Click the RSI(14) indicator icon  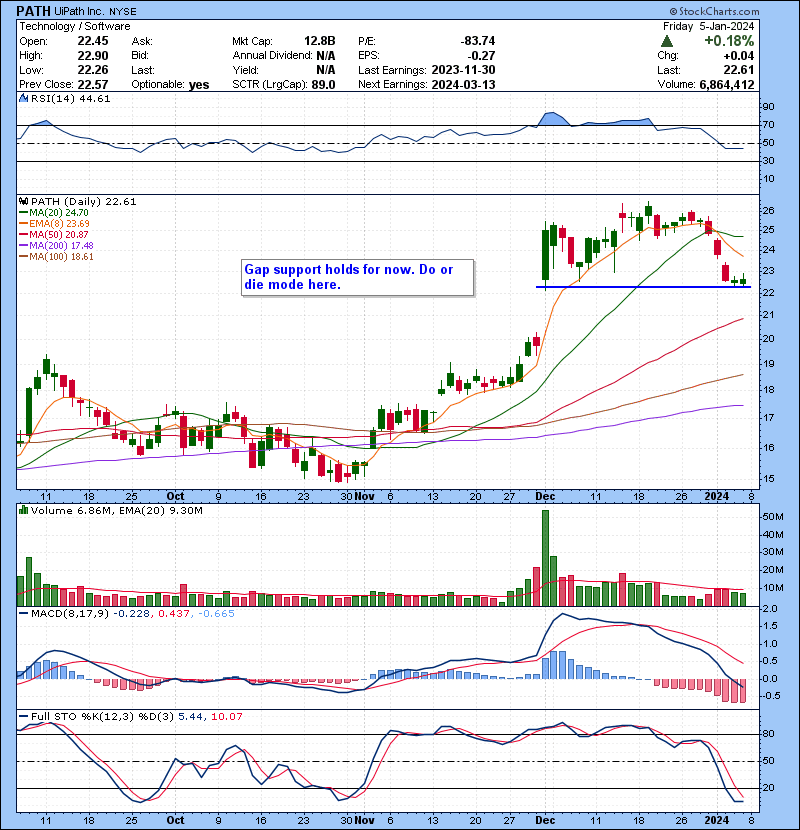23,98
